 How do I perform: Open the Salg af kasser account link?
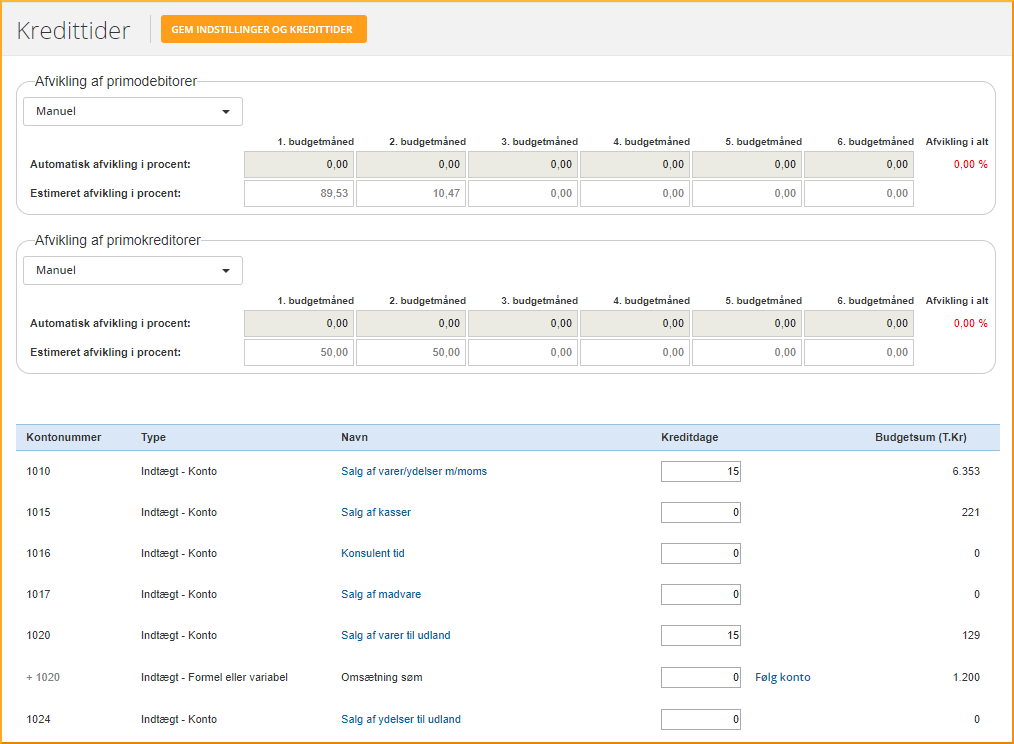[x=376, y=512]
